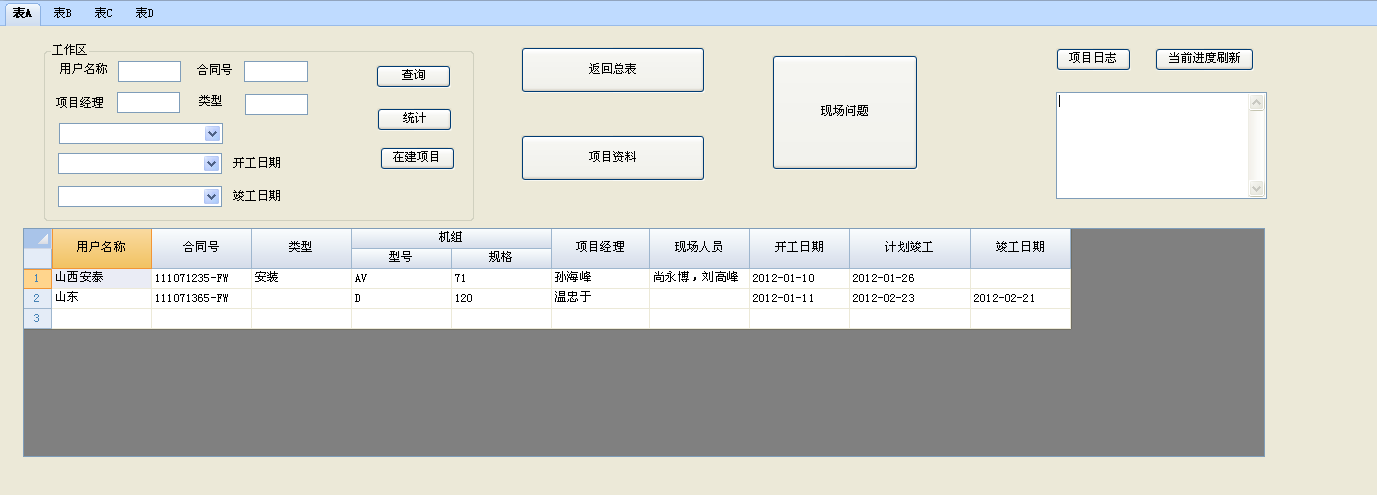Select cell 2012-02-21
This screenshot has width=1377, height=495.
click(1020, 298)
